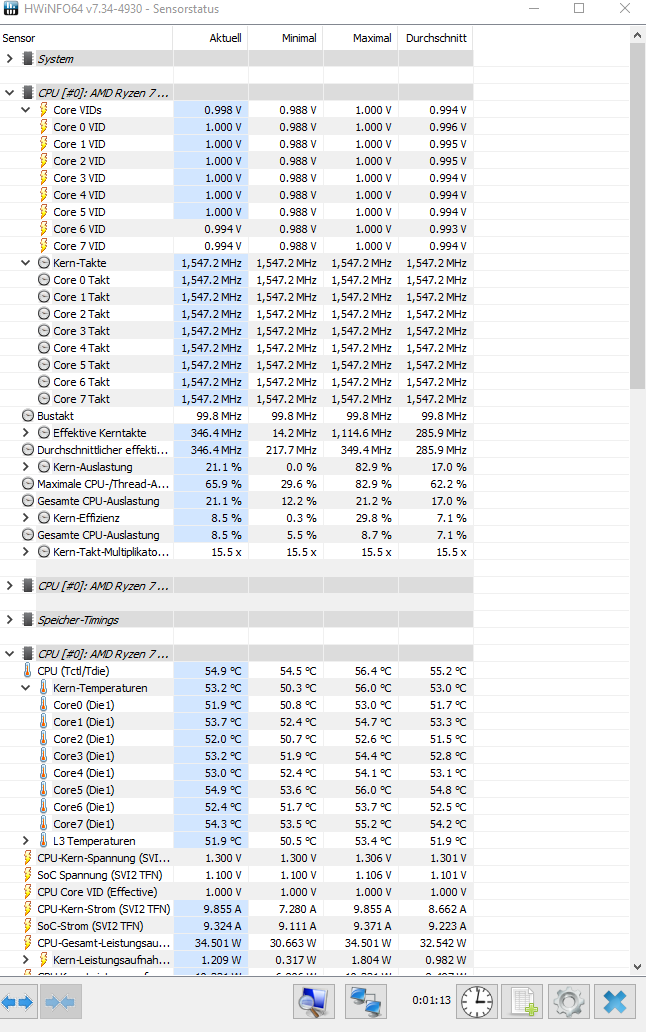Click clock icon beside Kern-Effizienz

pos(44,517)
